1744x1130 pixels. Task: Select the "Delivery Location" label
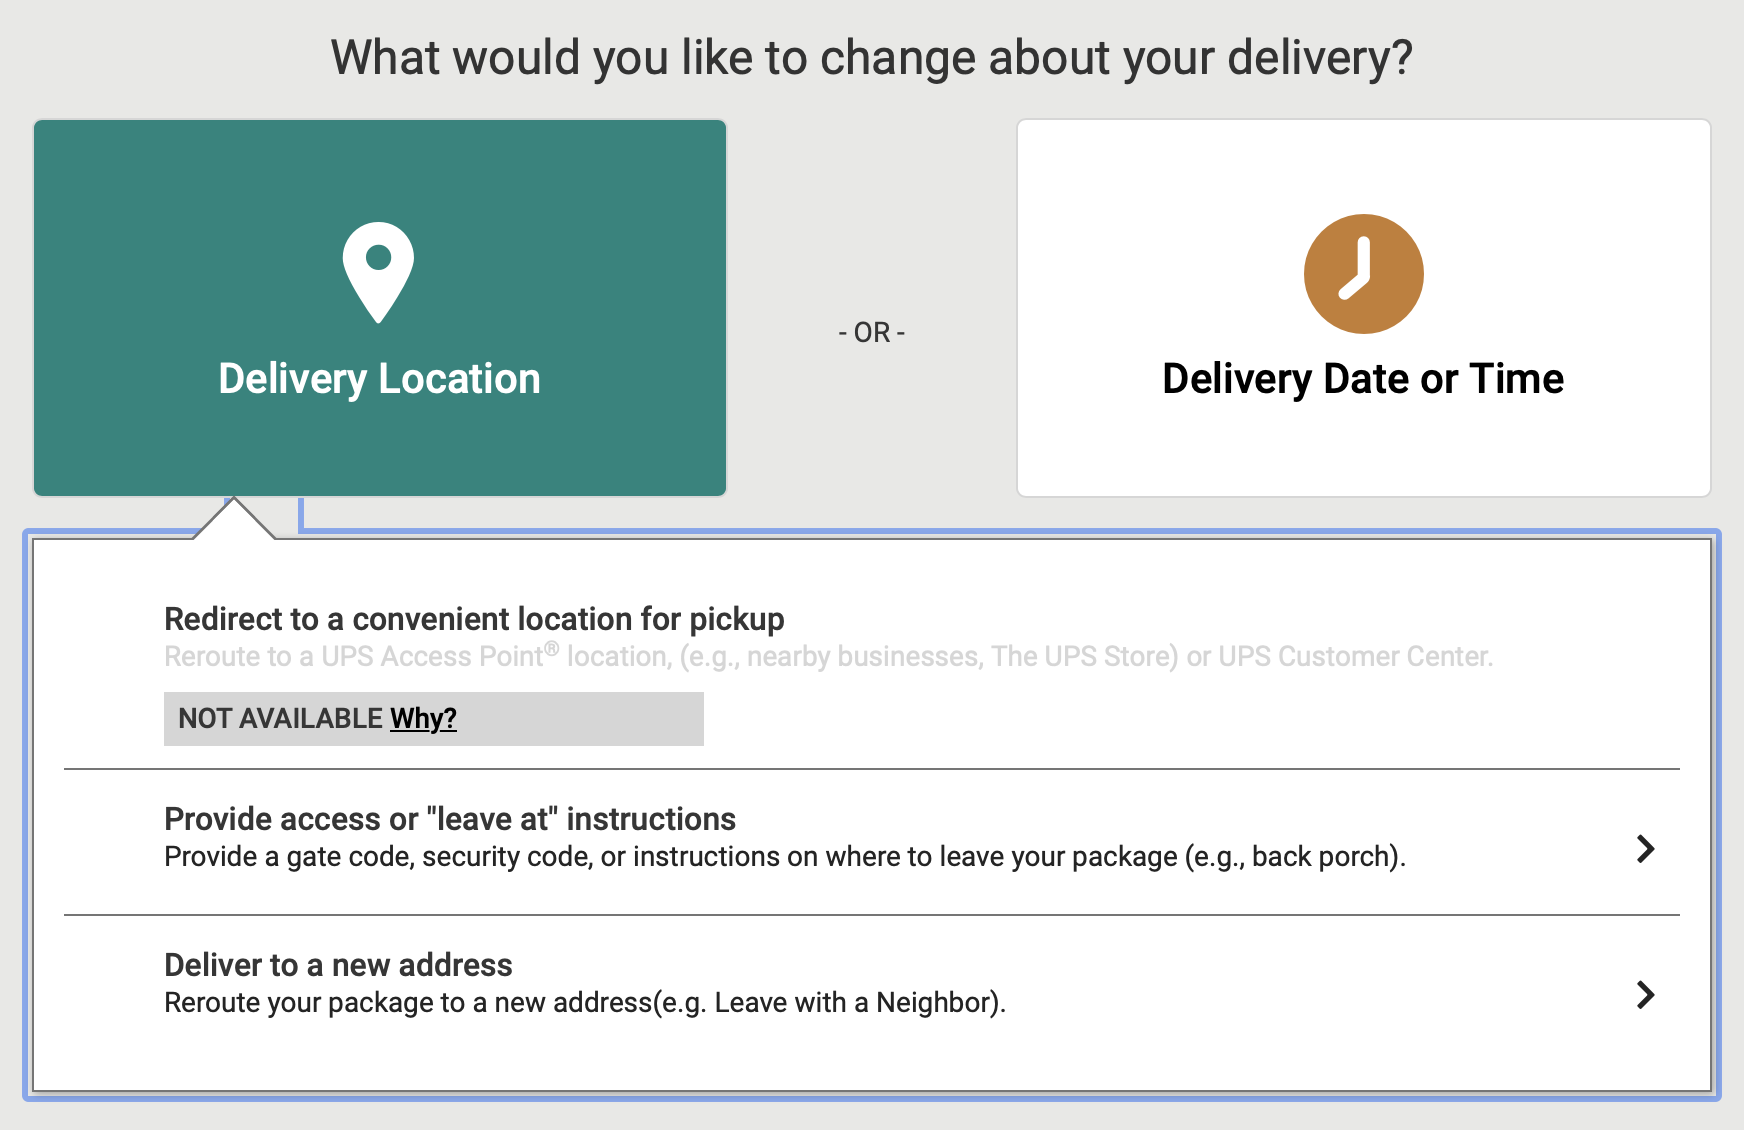tap(379, 379)
